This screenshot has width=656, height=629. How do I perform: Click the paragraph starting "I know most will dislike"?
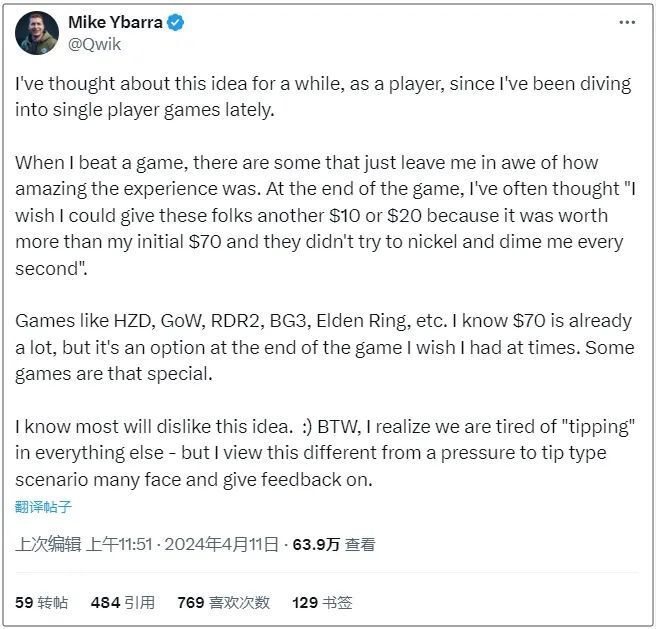323,452
